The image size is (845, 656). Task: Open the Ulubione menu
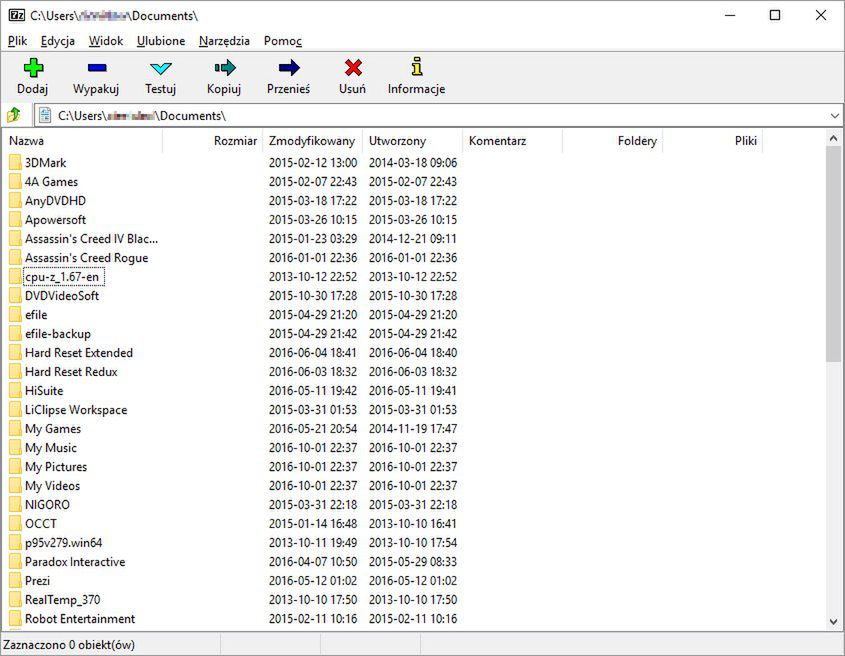point(161,41)
